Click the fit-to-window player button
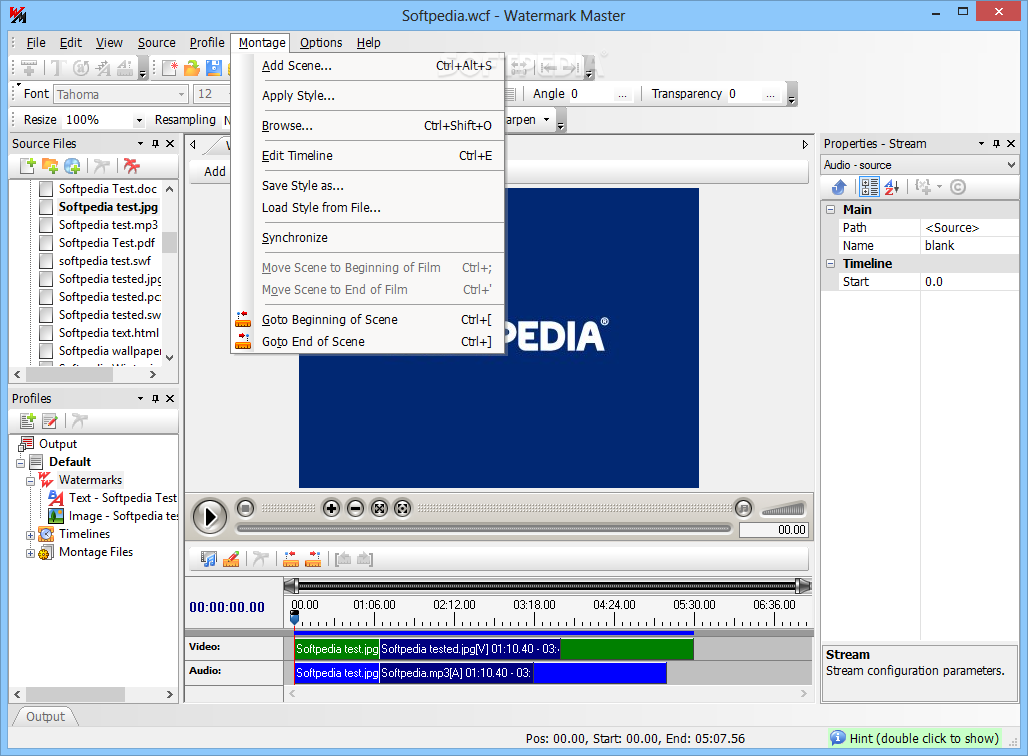Image resolution: width=1028 pixels, height=756 pixels. tap(379, 508)
